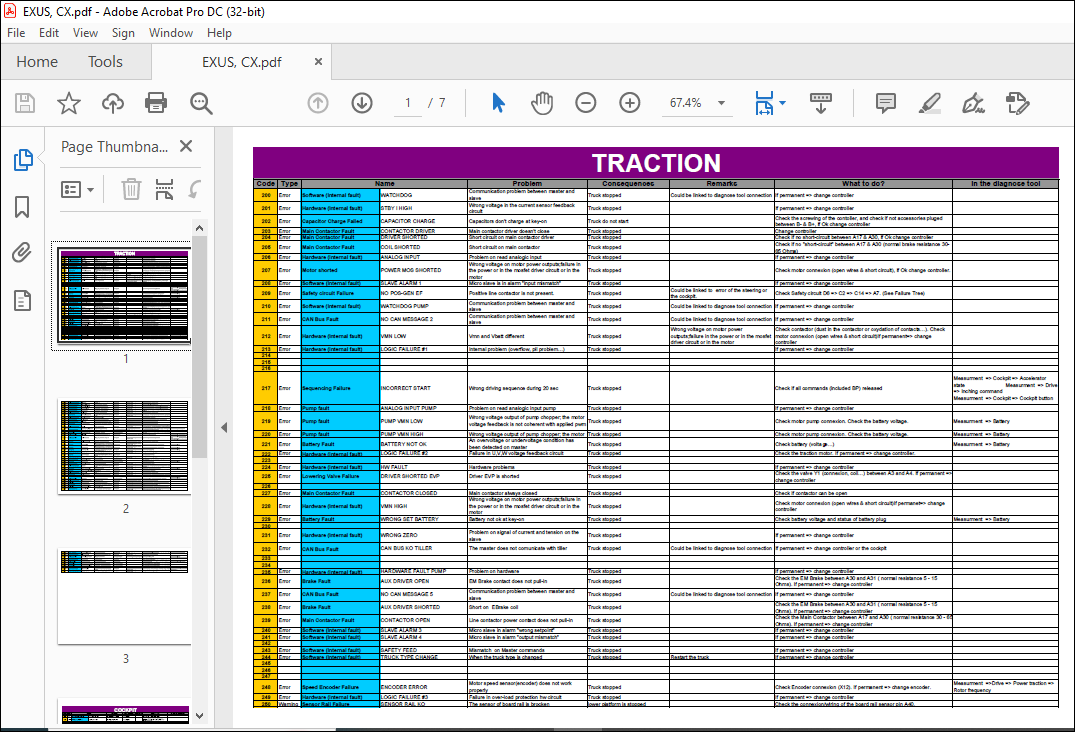1075x732 pixels.
Task: Click the 'What to do?' column header
Action: pyautogui.click(x=863, y=184)
